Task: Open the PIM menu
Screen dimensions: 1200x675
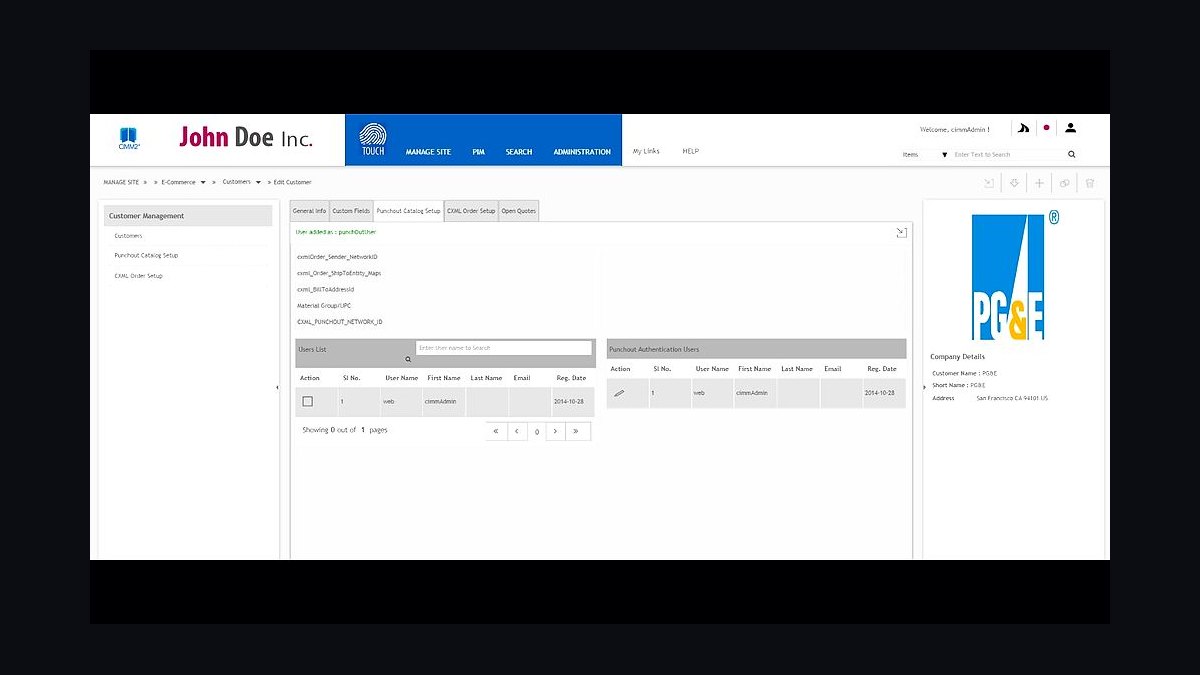Action: (x=479, y=152)
